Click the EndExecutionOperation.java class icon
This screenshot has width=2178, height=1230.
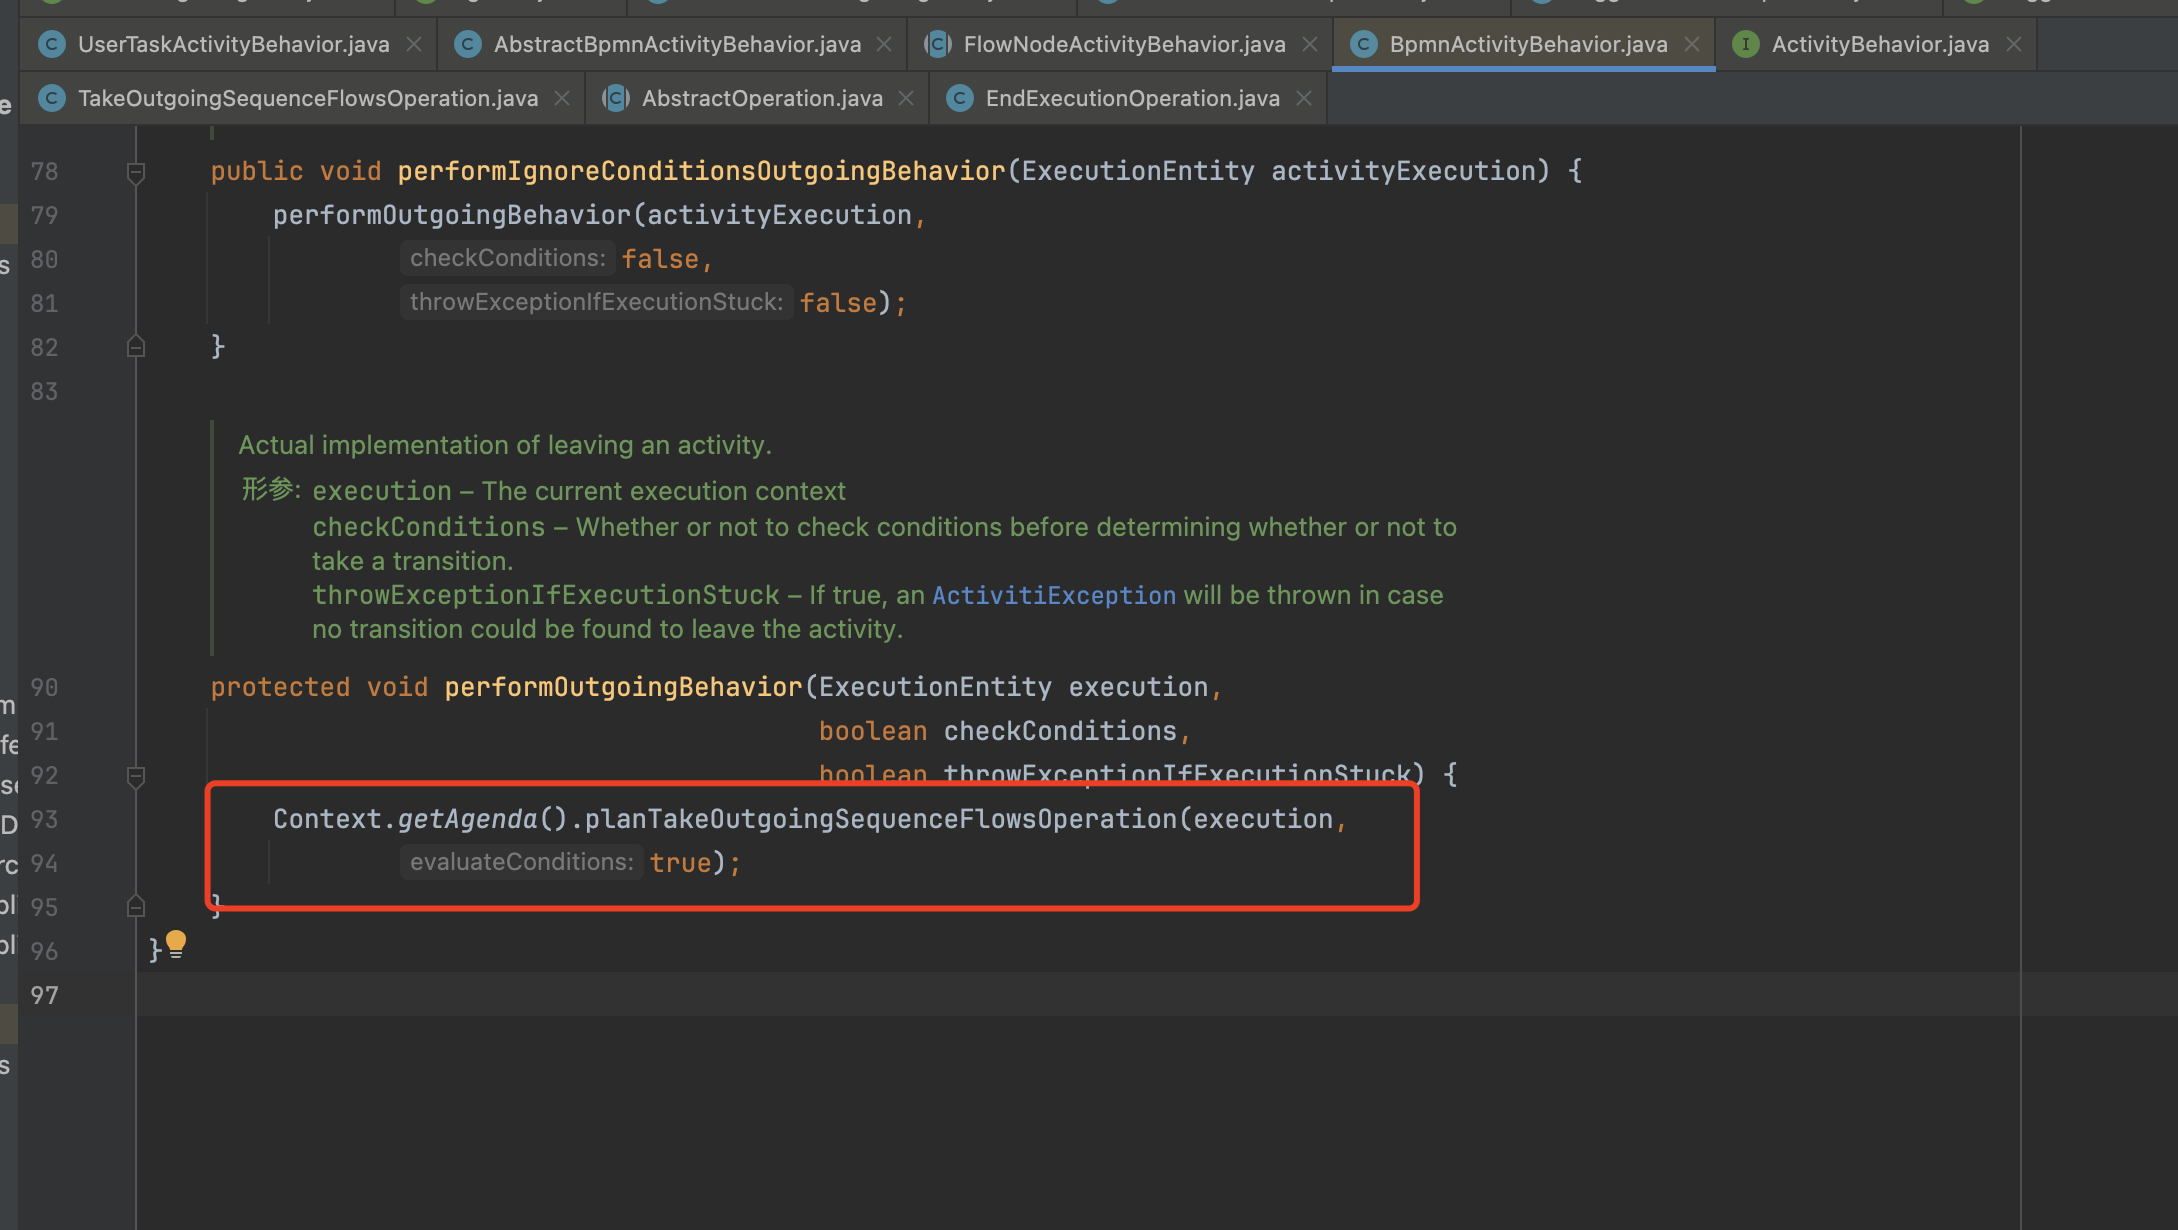coord(960,98)
